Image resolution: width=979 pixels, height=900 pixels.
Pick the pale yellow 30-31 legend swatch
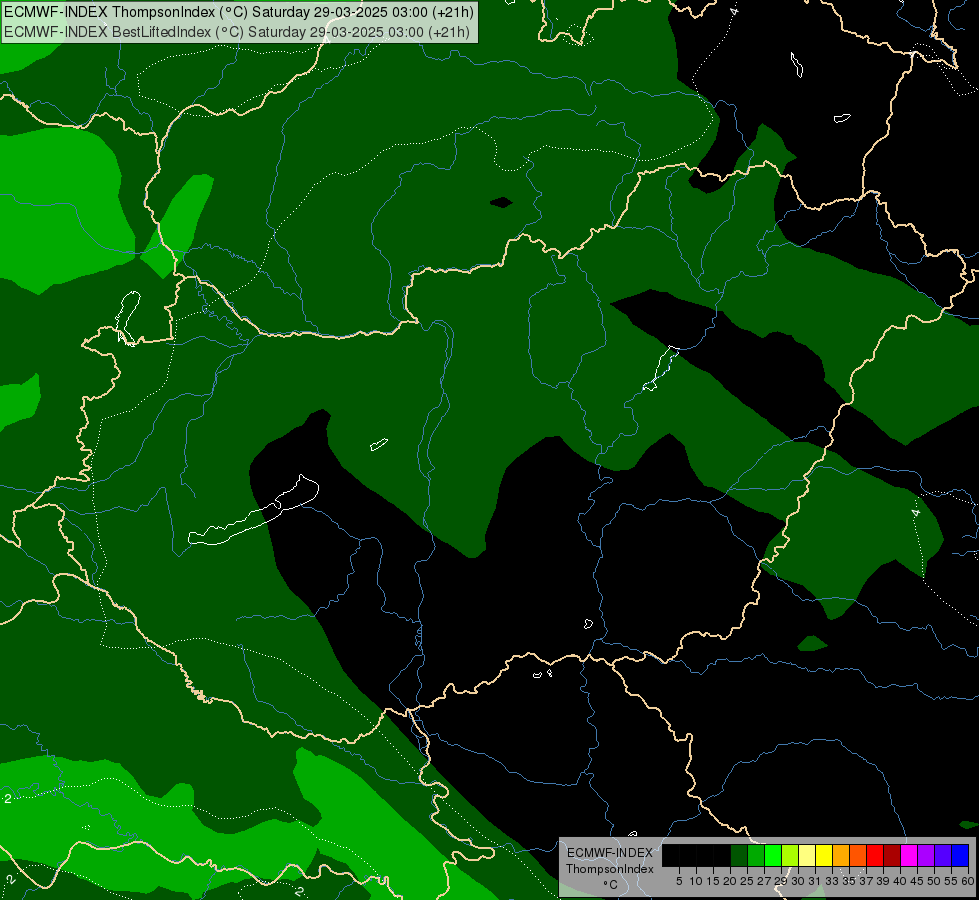coord(807,855)
